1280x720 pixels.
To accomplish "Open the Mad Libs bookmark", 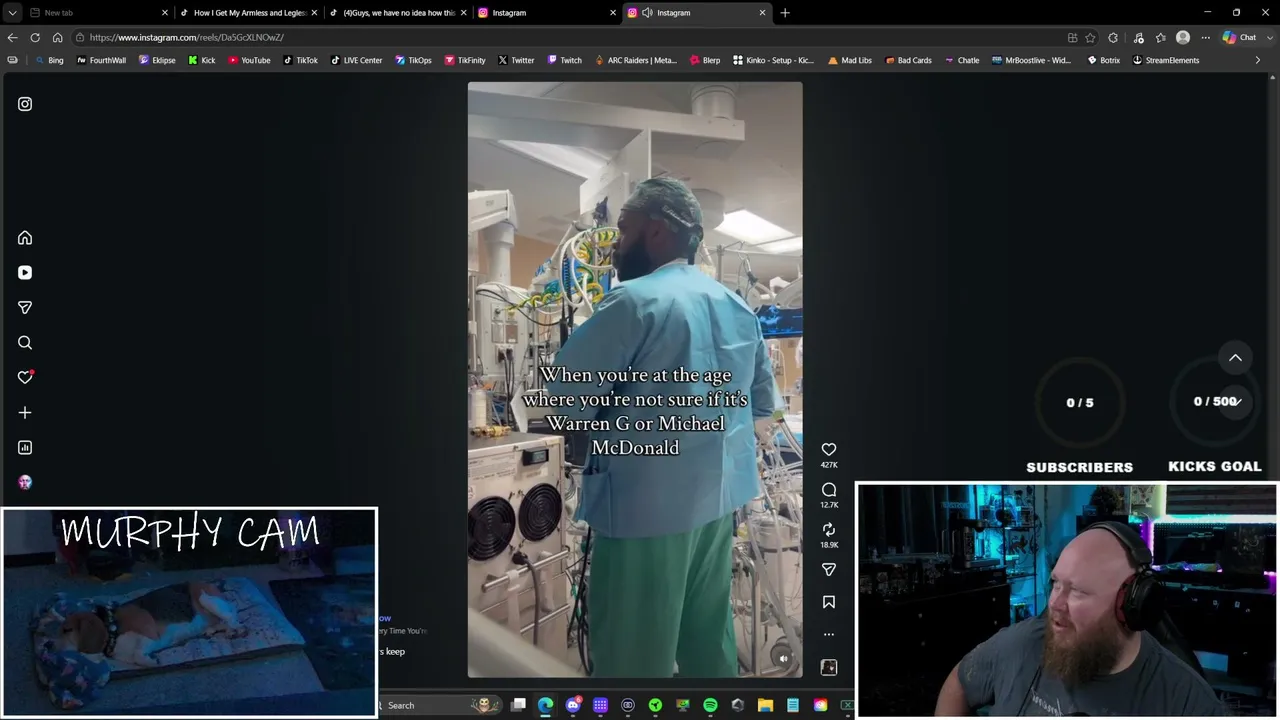I will coord(849,60).
